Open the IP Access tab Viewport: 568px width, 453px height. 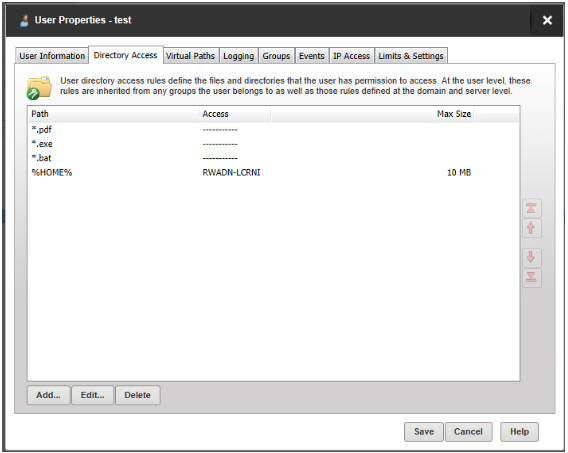coord(351,56)
